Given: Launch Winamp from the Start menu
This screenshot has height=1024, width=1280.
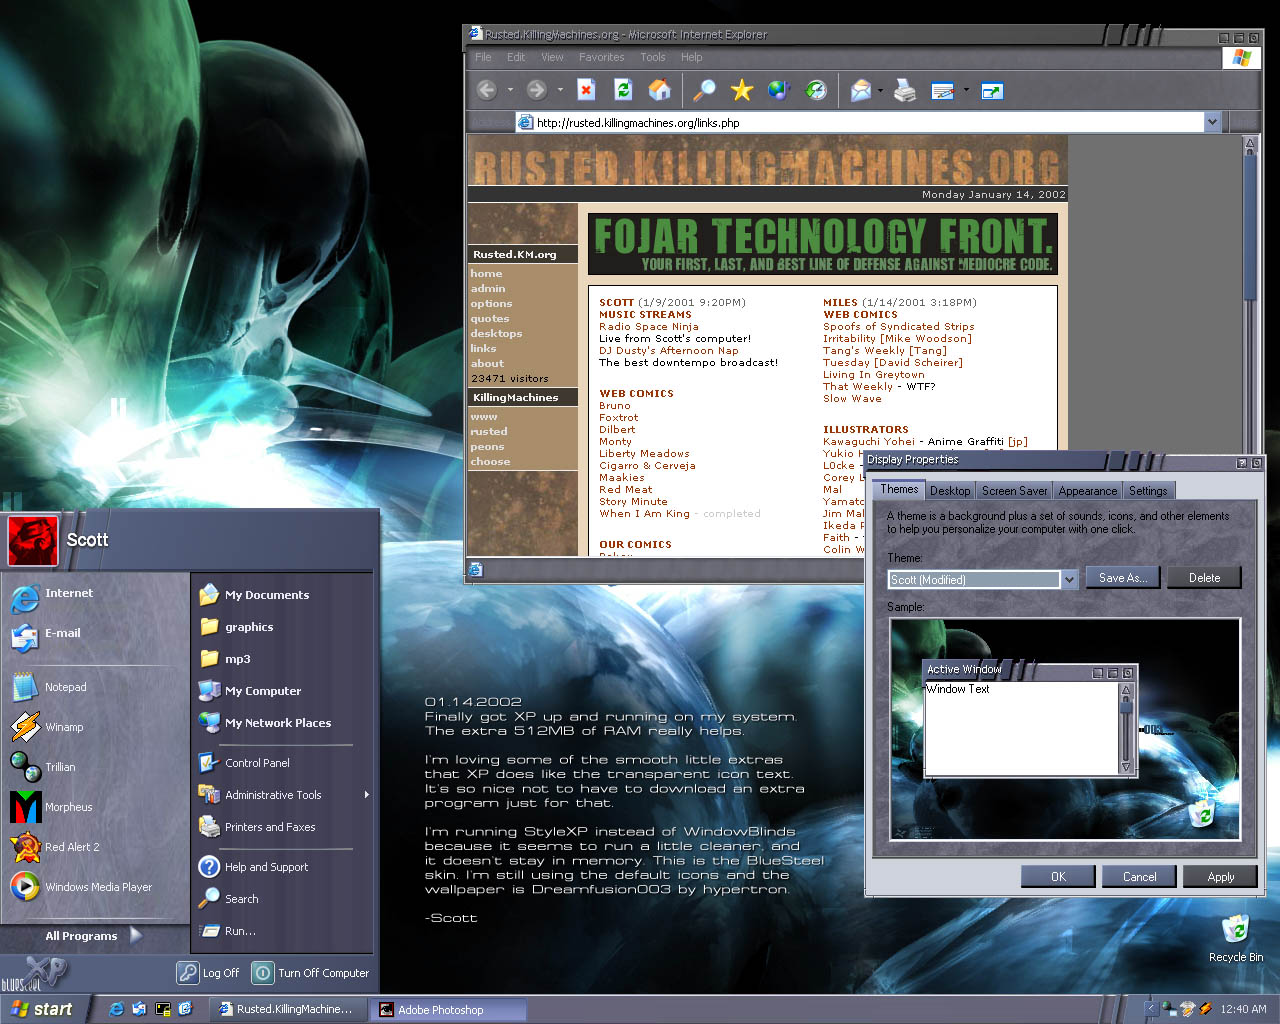Looking at the screenshot, I should pos(64,727).
